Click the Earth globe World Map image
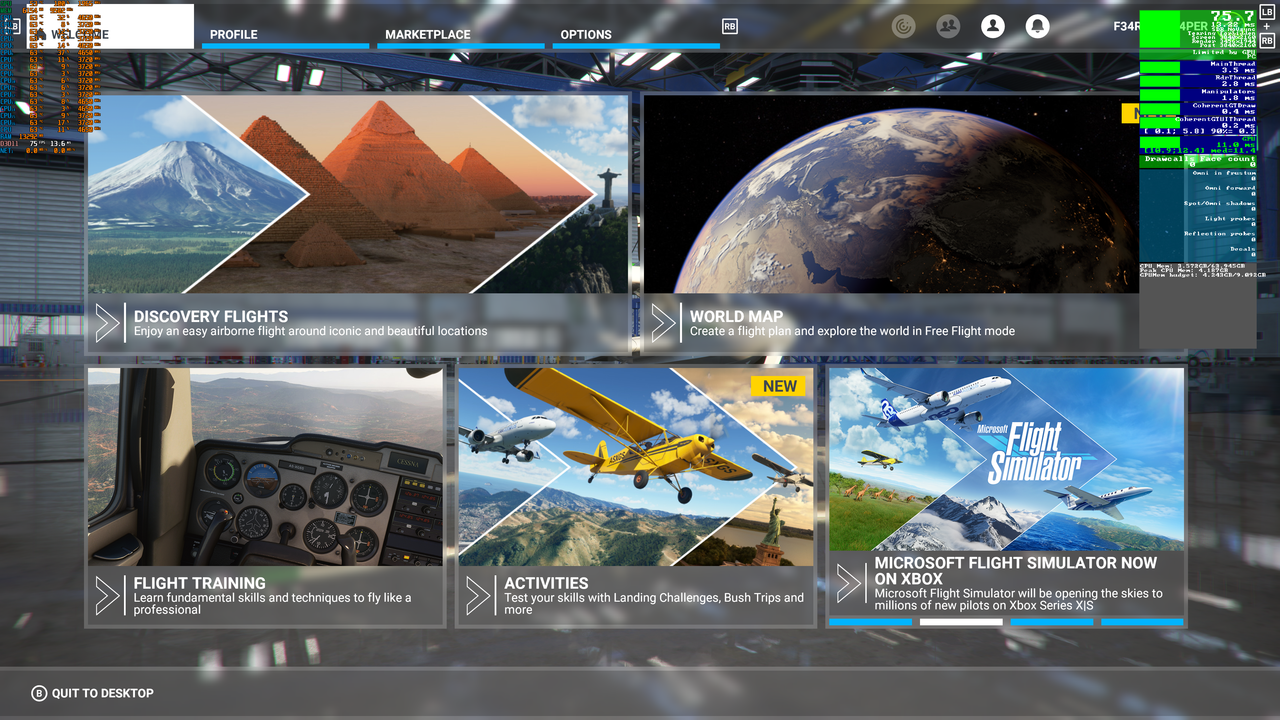1280x720 pixels. pos(890,194)
